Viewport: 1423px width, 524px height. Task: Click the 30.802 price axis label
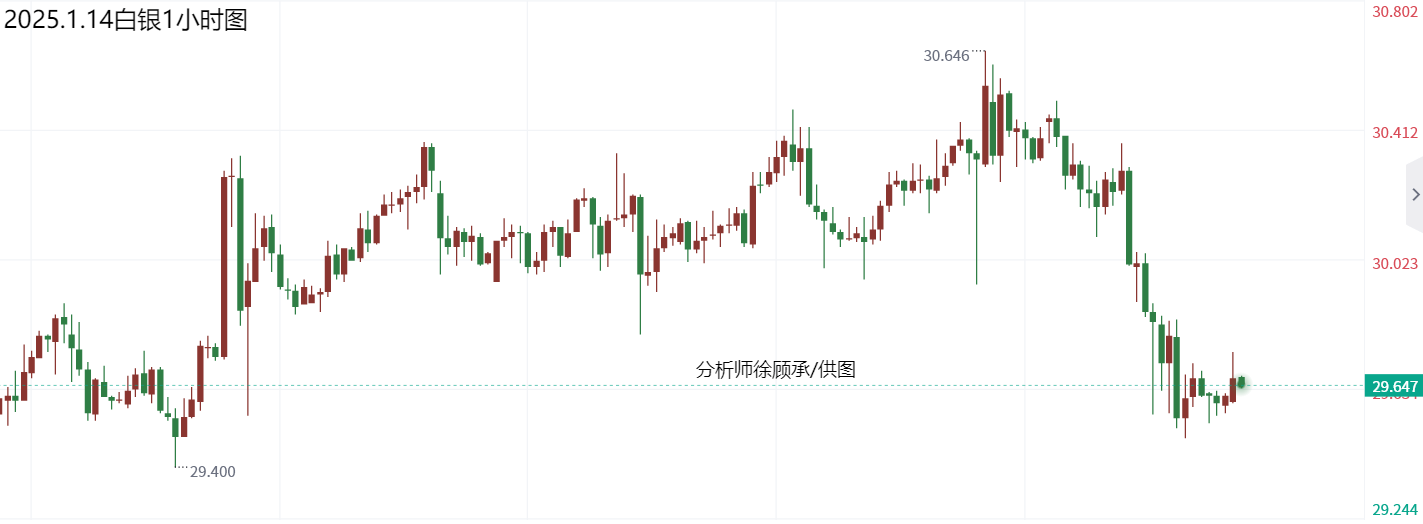coord(1395,13)
